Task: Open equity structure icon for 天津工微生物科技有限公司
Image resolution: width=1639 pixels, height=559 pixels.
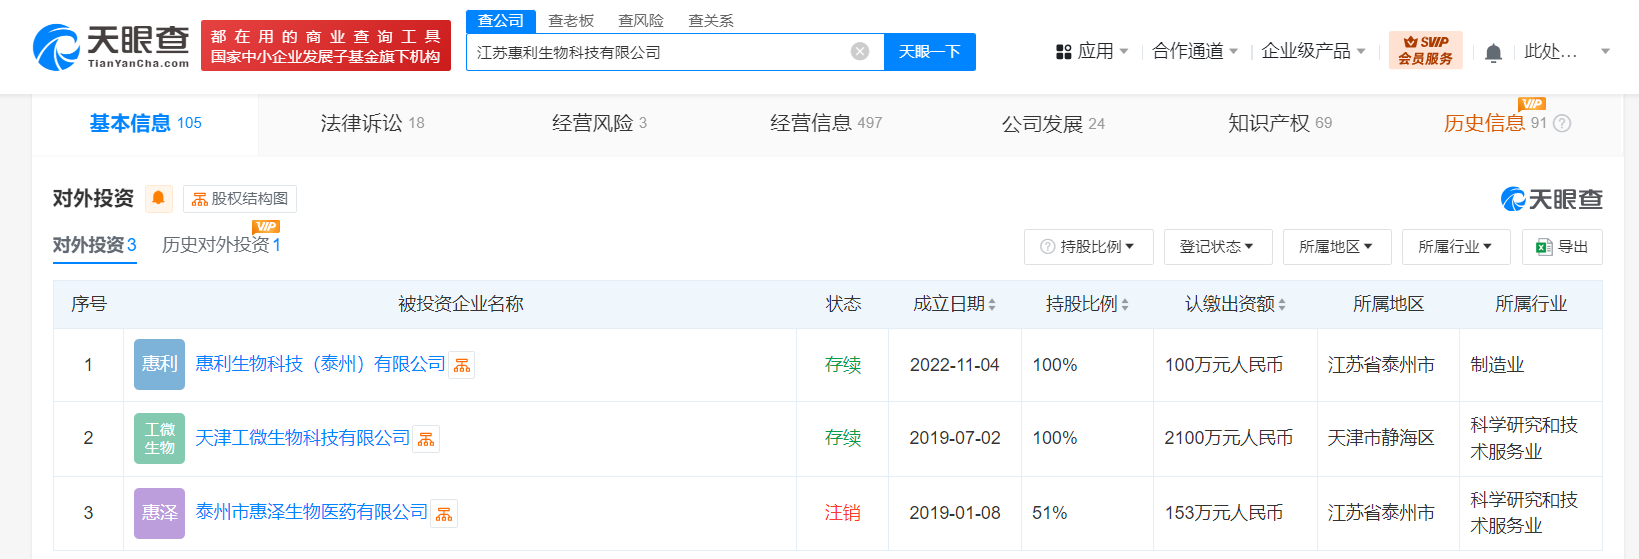Action: pyautogui.click(x=427, y=439)
